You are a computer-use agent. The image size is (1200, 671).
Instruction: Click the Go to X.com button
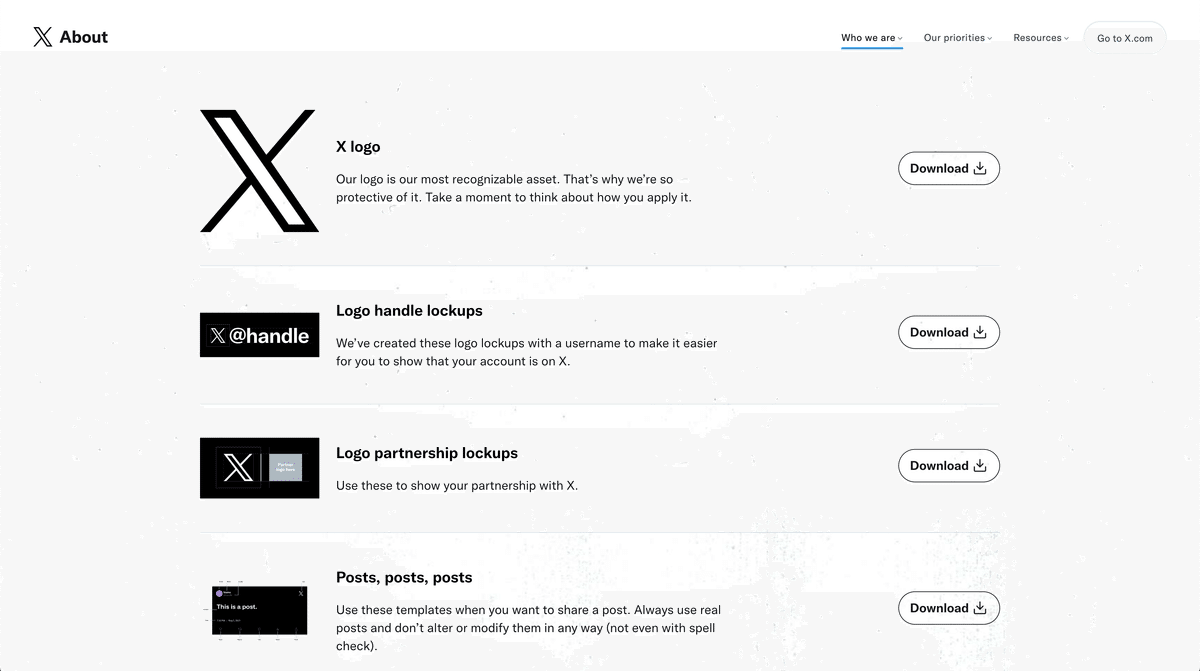(1124, 38)
